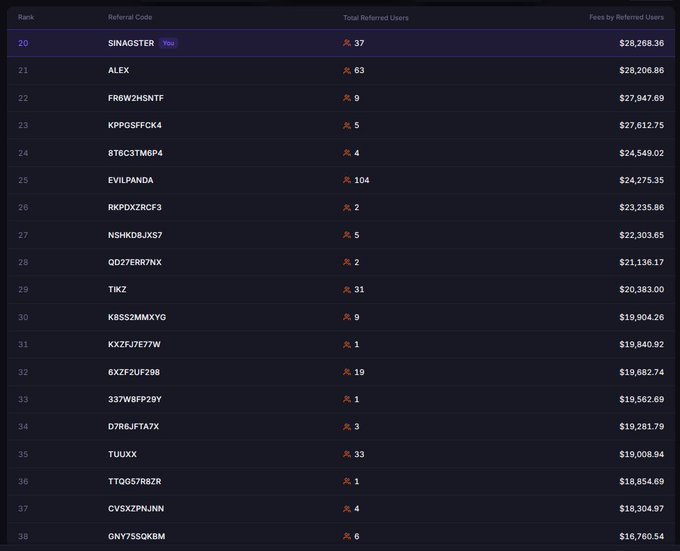Click rank number 38
Viewport: 680px width, 551px height.
click(x=23, y=536)
